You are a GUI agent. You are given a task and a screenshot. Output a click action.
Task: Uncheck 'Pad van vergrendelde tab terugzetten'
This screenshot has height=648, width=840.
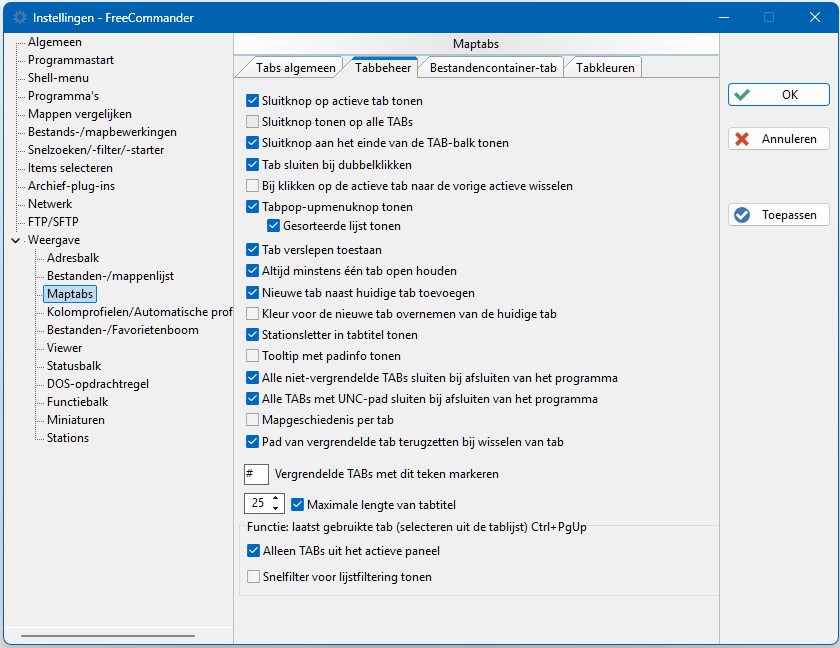pos(252,442)
